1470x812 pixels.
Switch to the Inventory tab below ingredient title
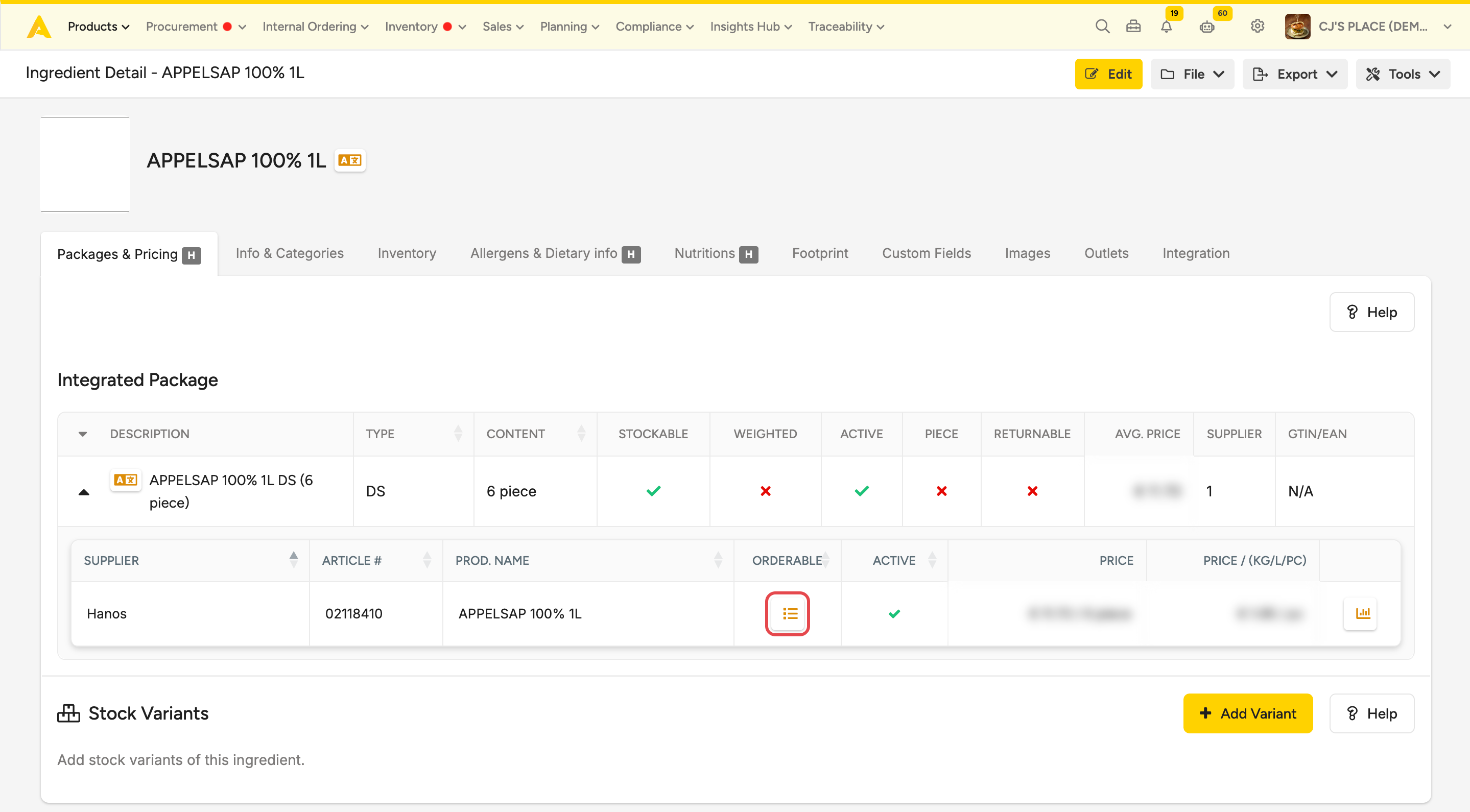(407, 254)
